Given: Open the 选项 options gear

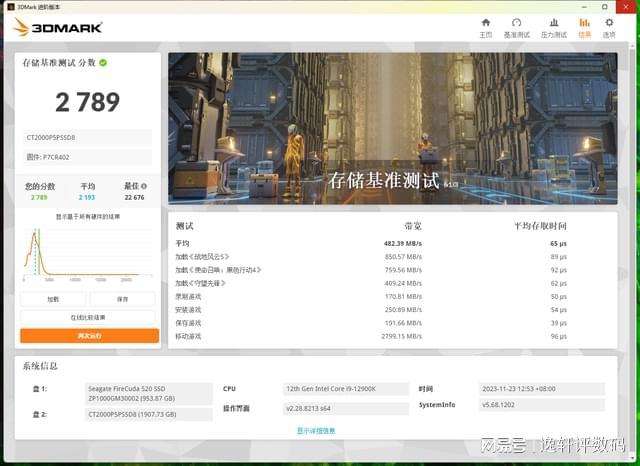Looking at the screenshot, I should pos(609,28).
